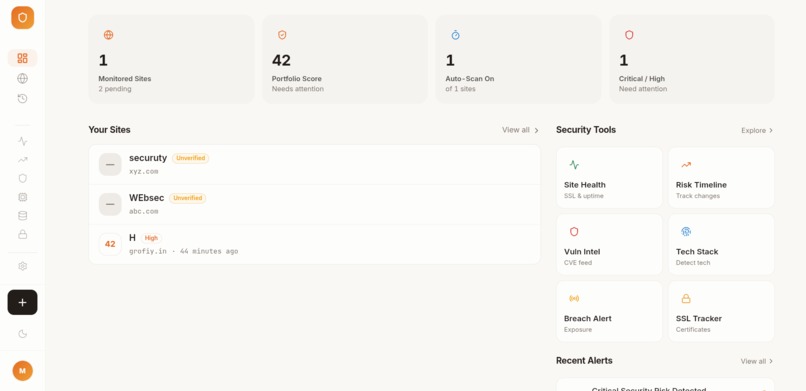Click the SSL Tracker lock icon
The height and width of the screenshot is (391, 806).
point(686,299)
